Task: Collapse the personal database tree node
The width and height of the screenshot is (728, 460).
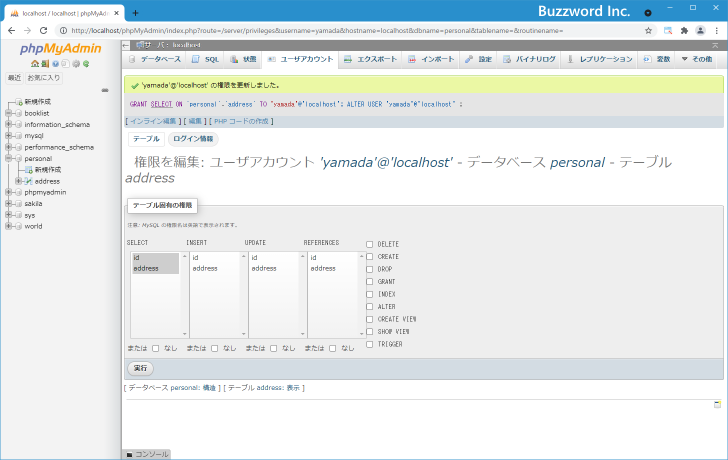Action: (9, 158)
